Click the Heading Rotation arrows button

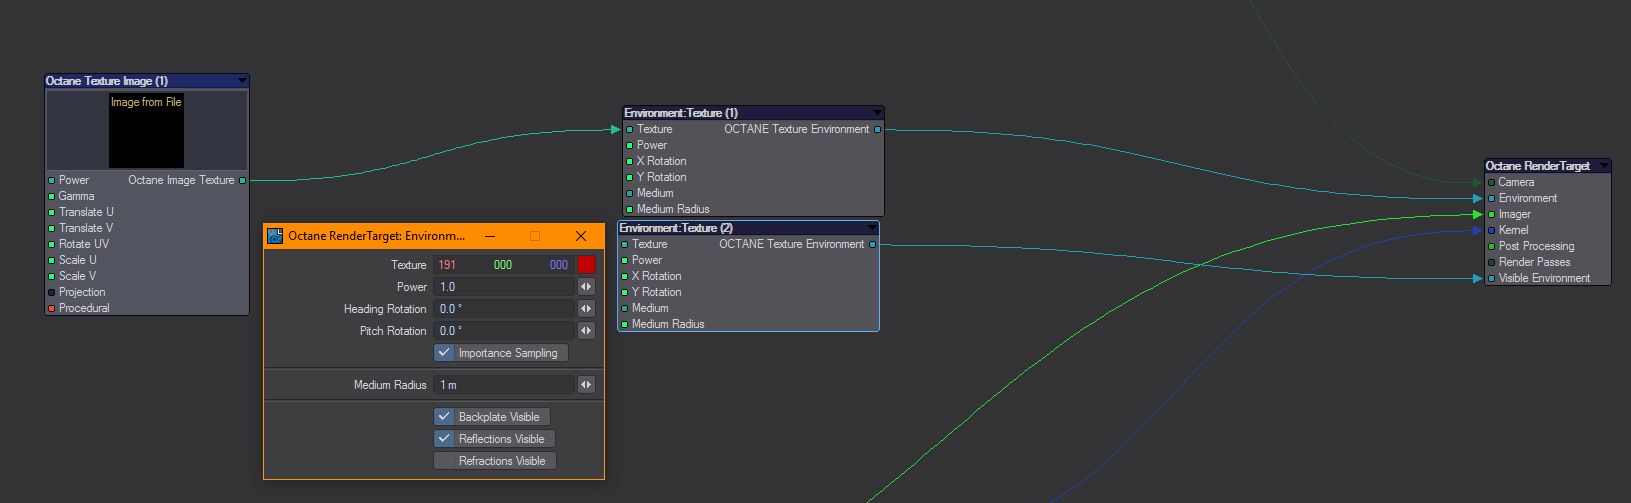[586, 309]
